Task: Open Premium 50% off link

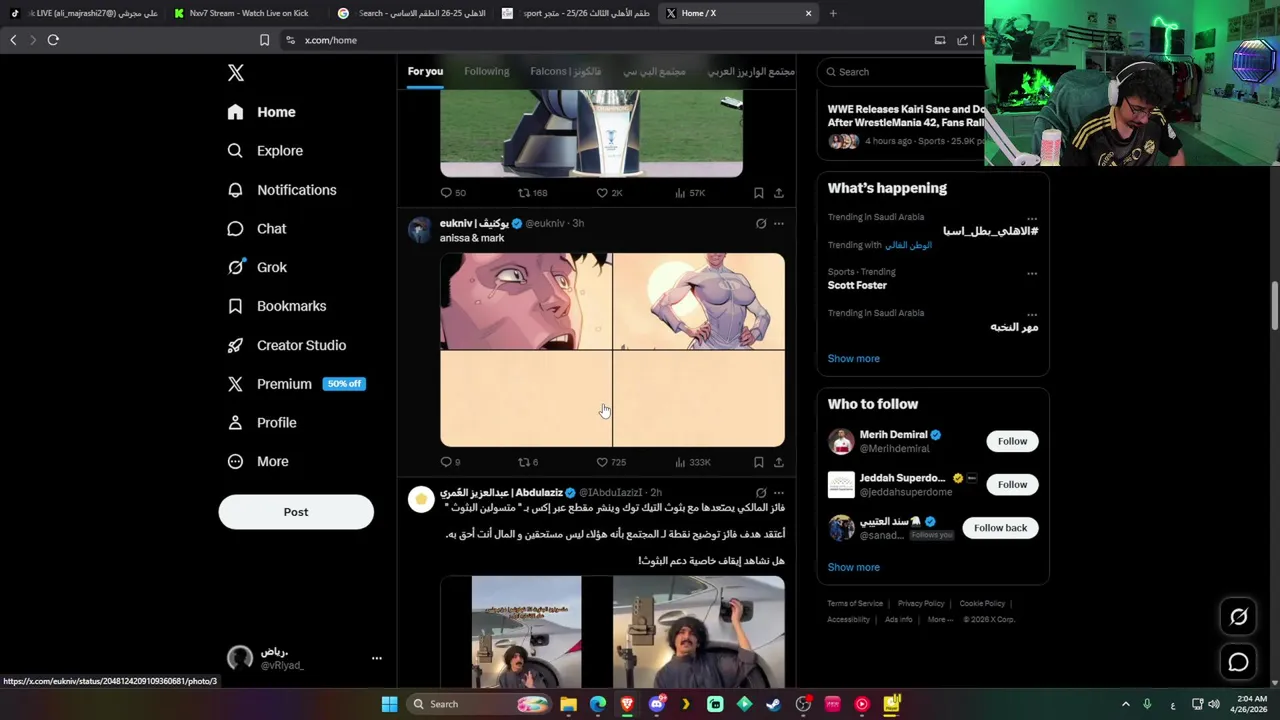Action: [296, 384]
